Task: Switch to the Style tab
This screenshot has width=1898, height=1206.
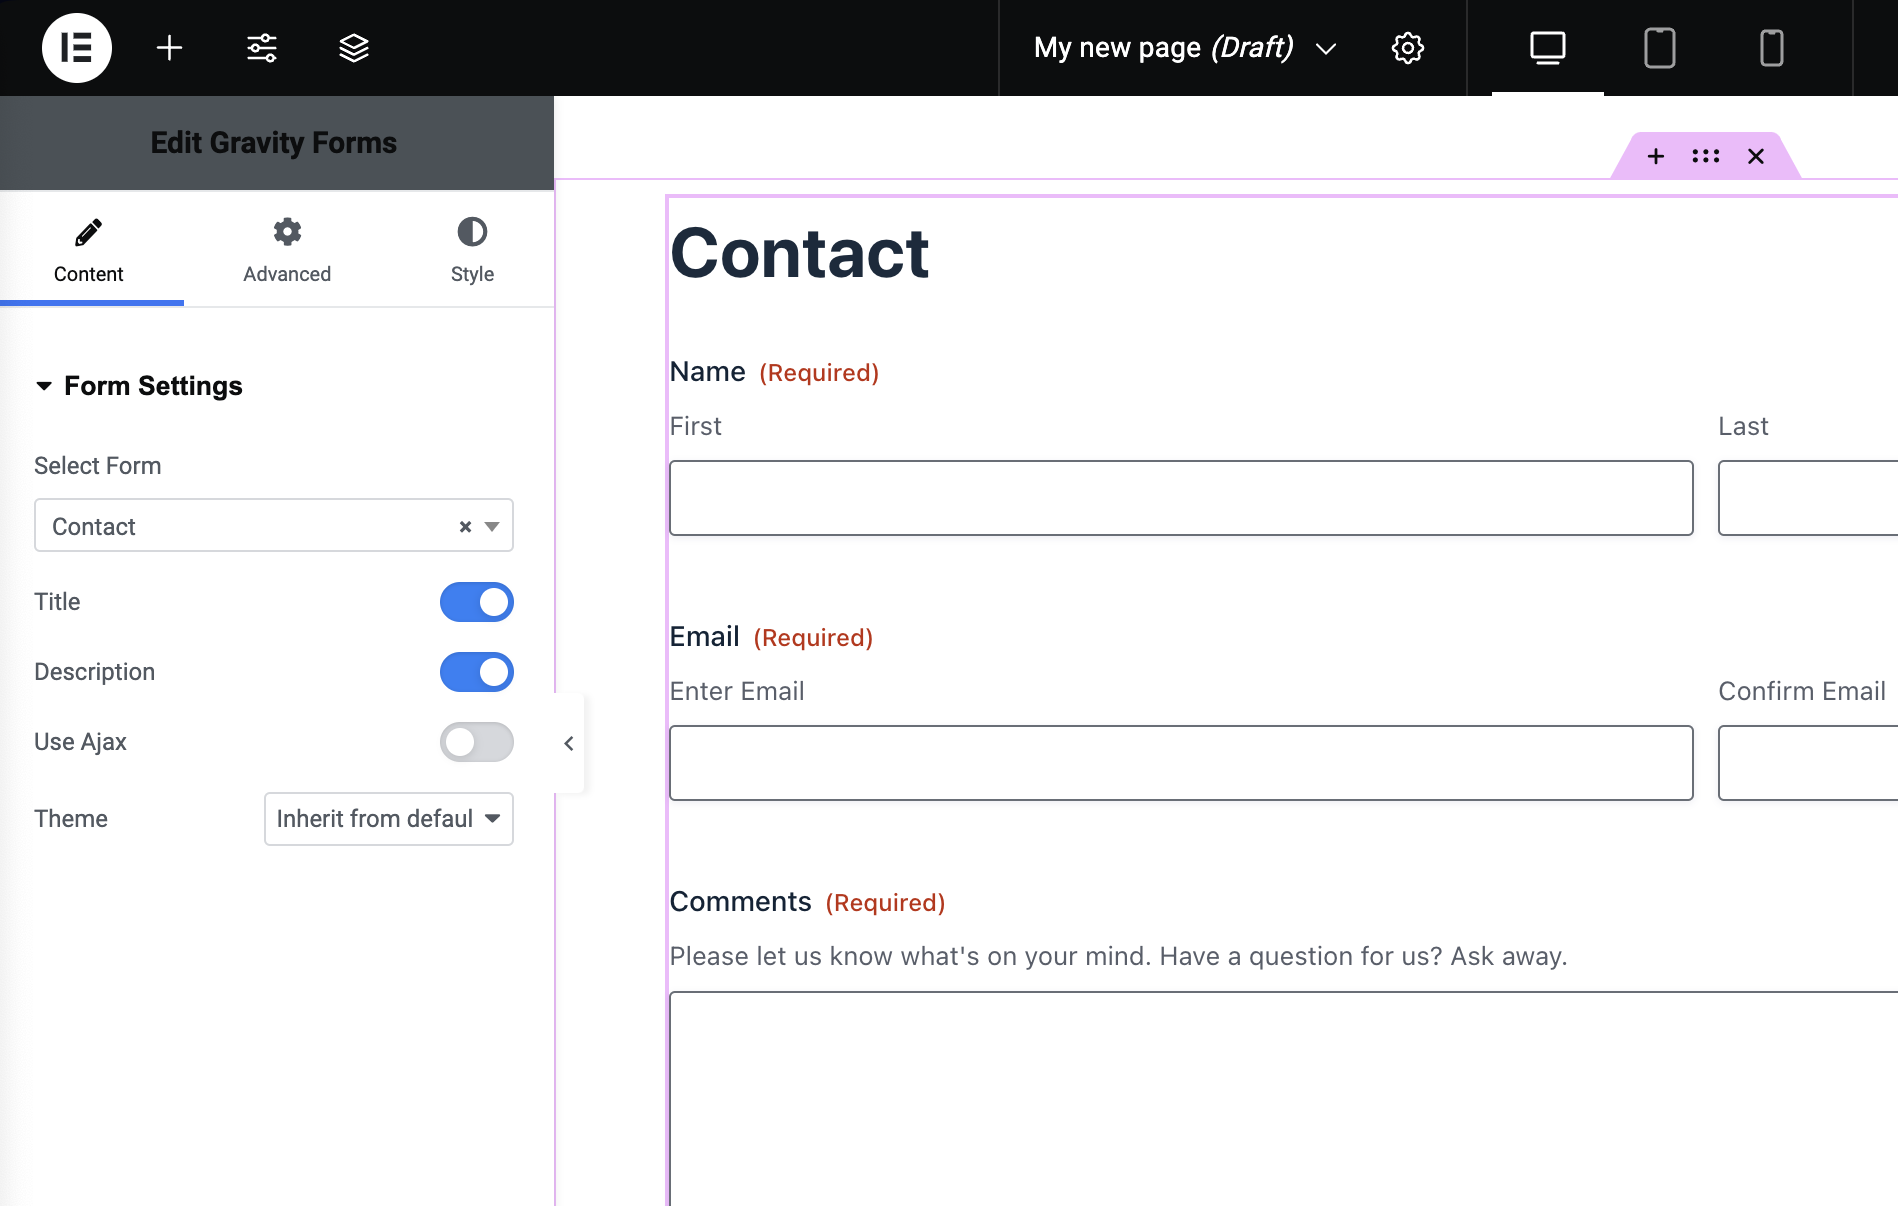Action: coord(472,250)
